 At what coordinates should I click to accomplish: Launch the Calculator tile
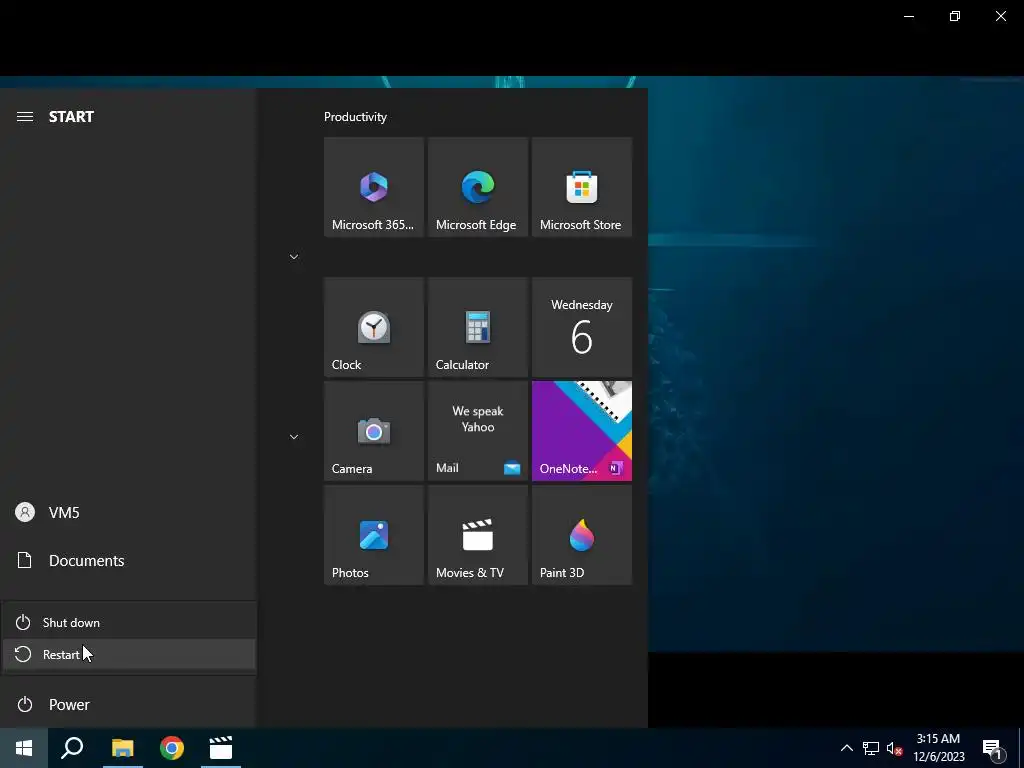[477, 327]
